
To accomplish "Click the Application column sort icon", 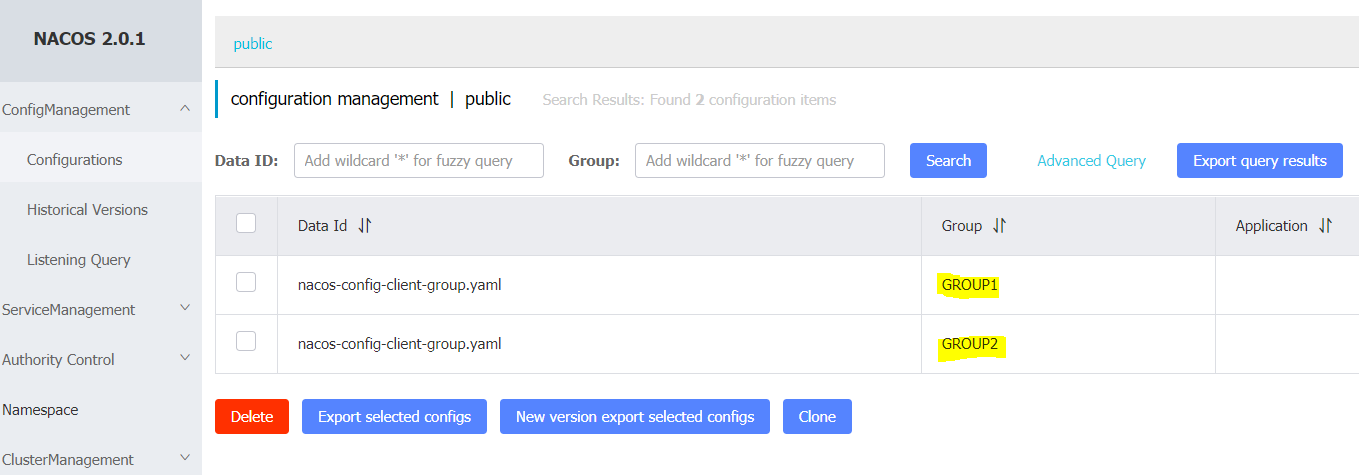I will (x=1325, y=226).
